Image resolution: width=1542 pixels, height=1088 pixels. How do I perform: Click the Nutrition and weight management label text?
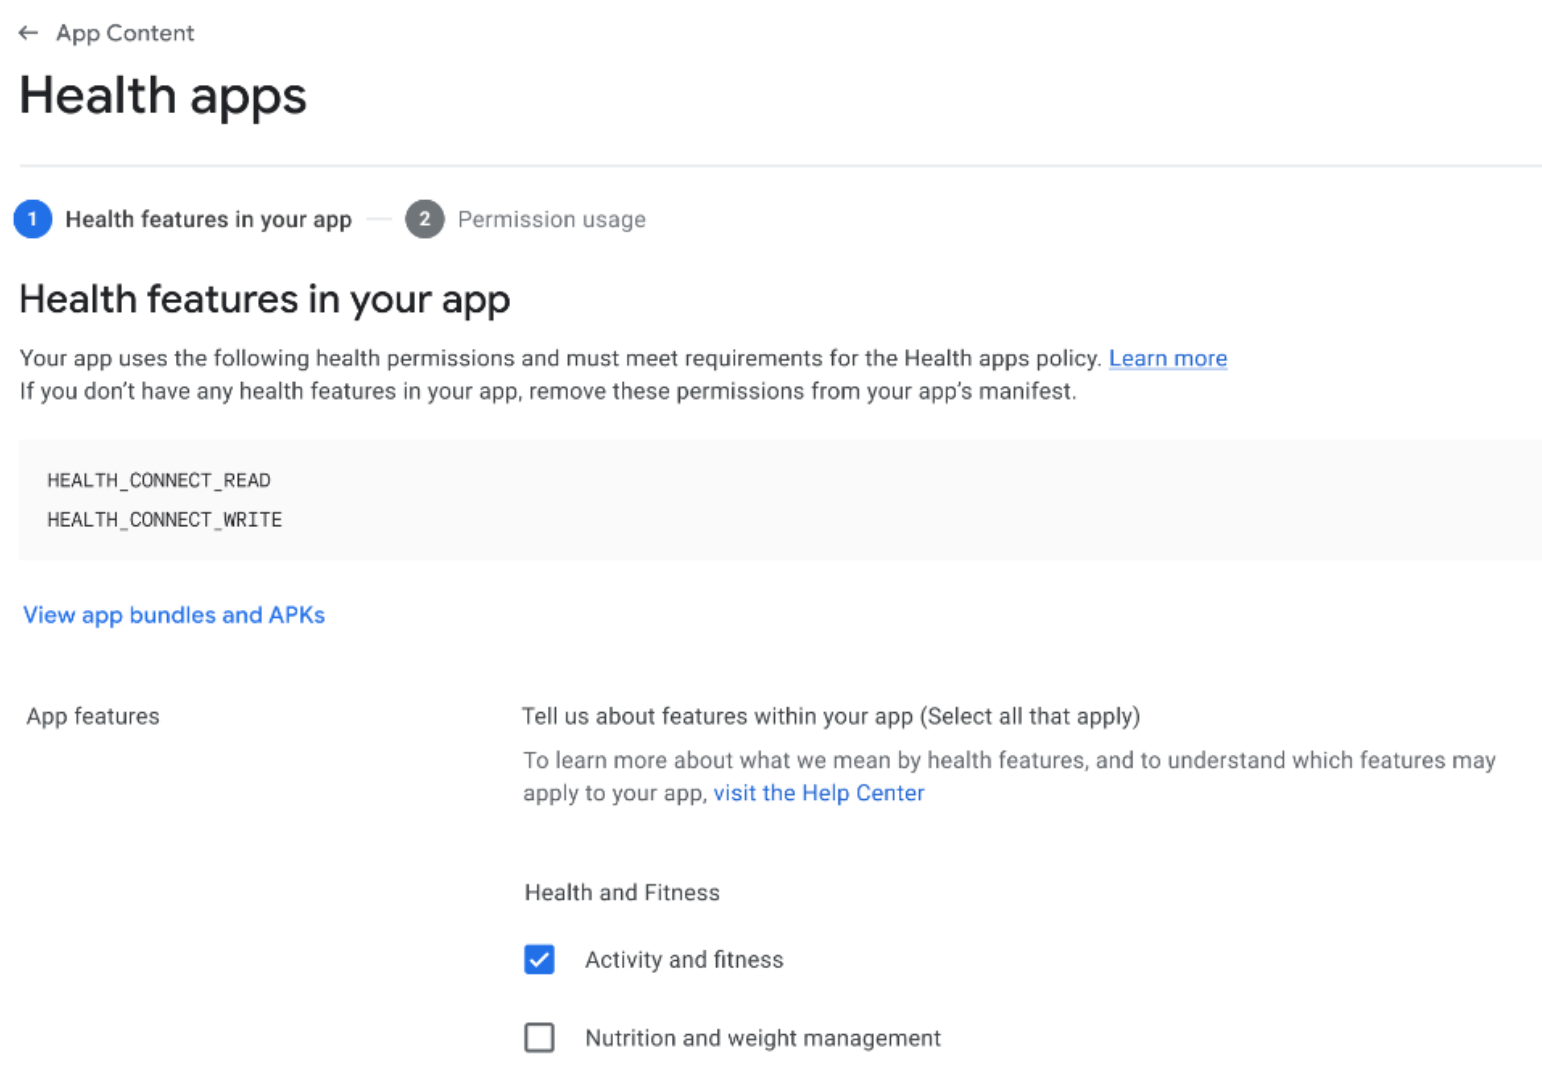point(762,1037)
